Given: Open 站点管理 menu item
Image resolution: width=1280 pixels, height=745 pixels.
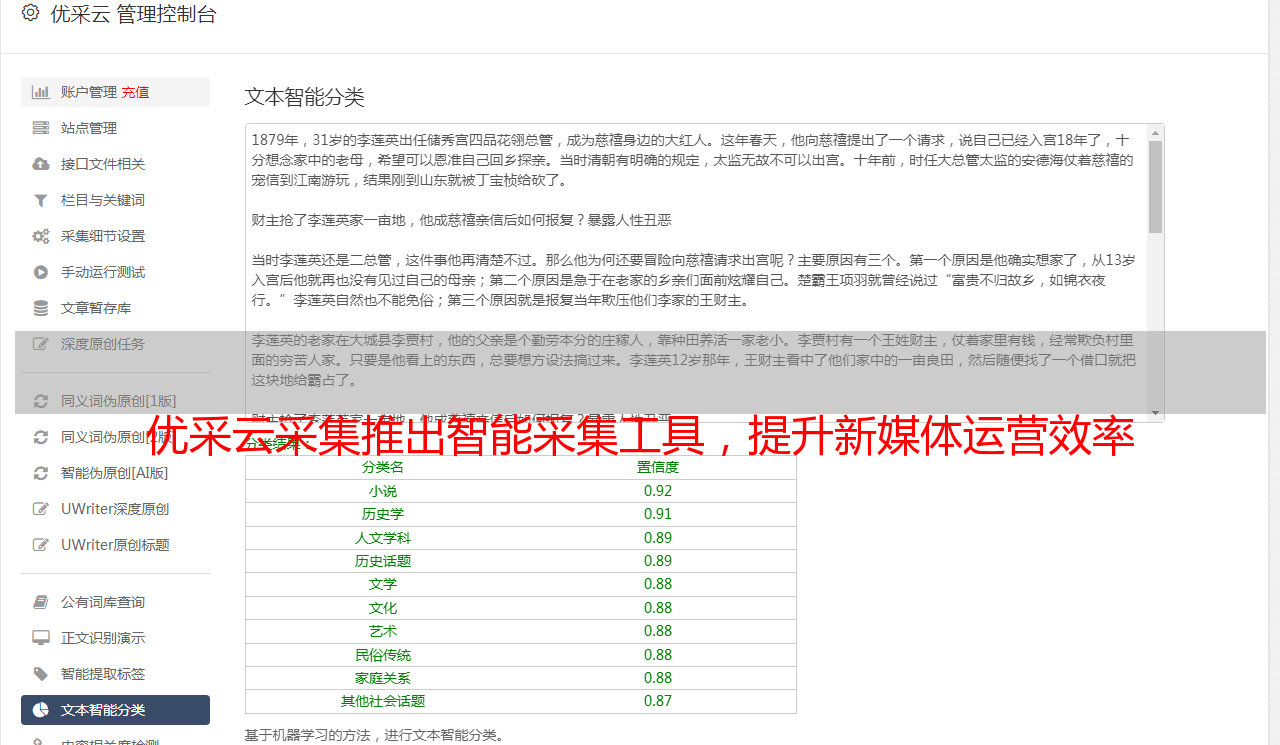Looking at the screenshot, I should coord(115,128).
